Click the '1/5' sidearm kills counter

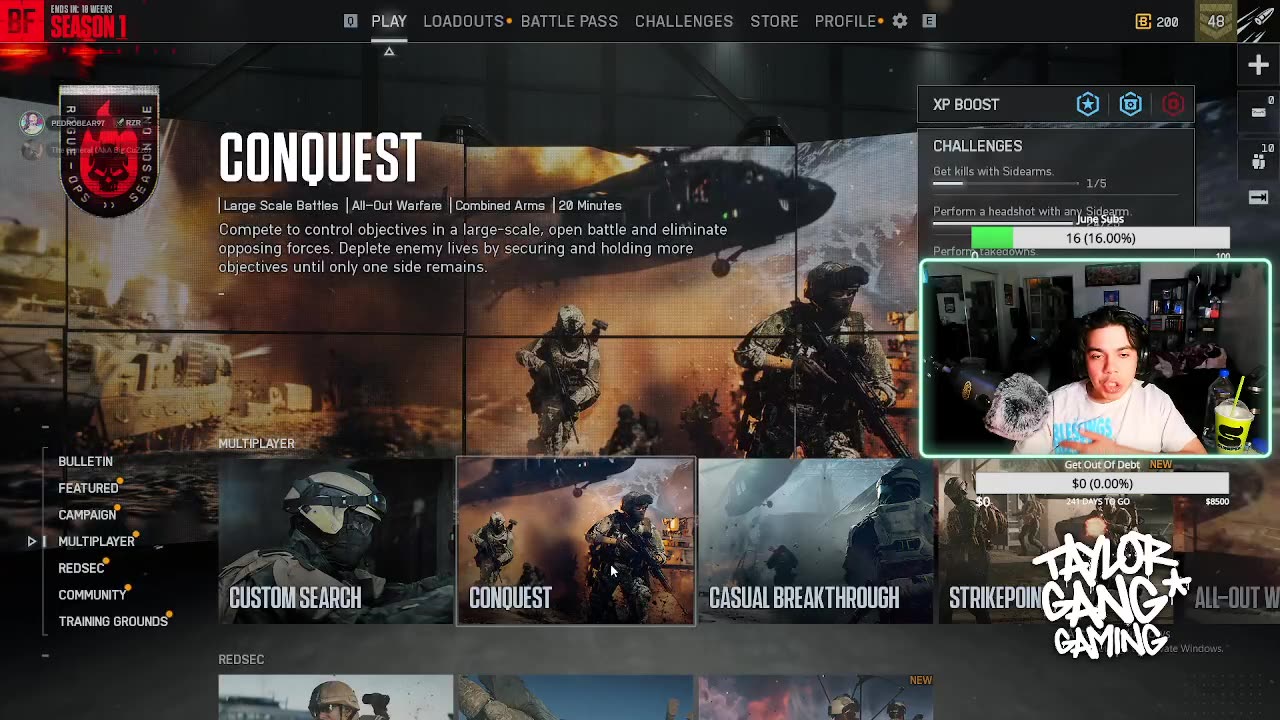click(x=1096, y=184)
